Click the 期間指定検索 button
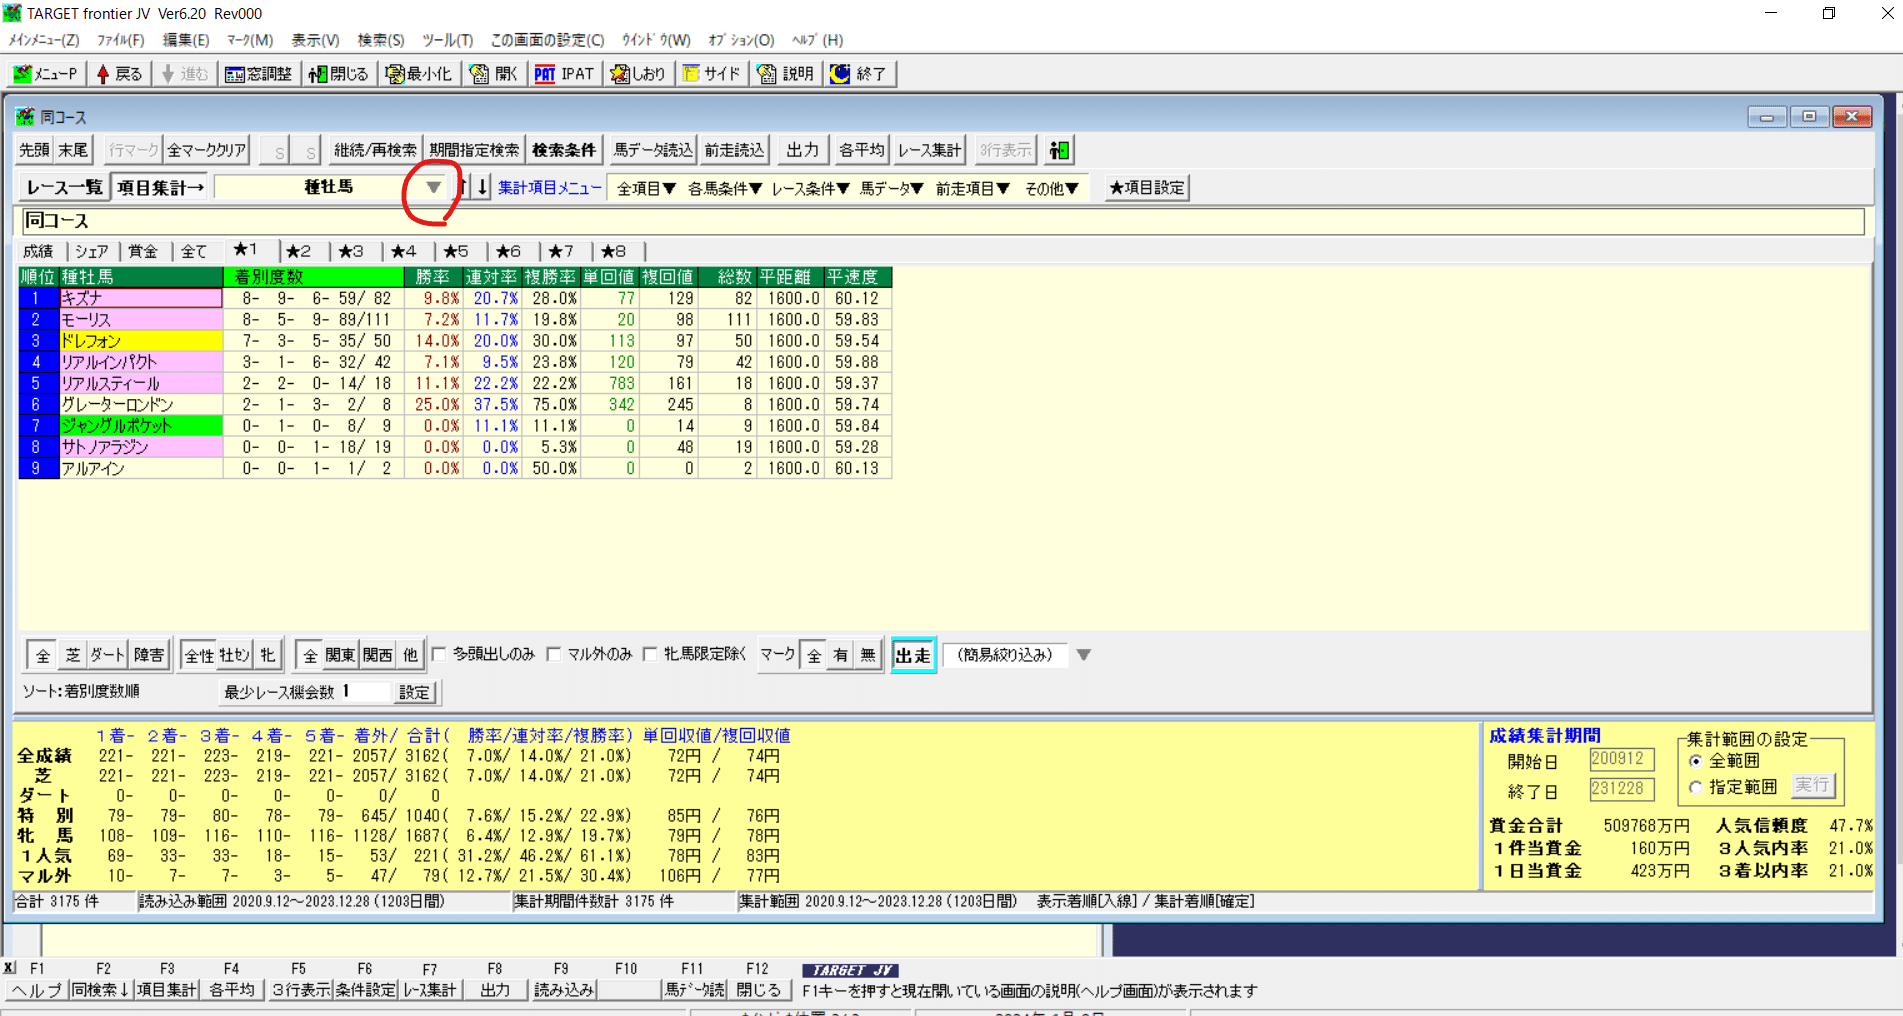Screen dimensions: 1903x1016 [474, 150]
